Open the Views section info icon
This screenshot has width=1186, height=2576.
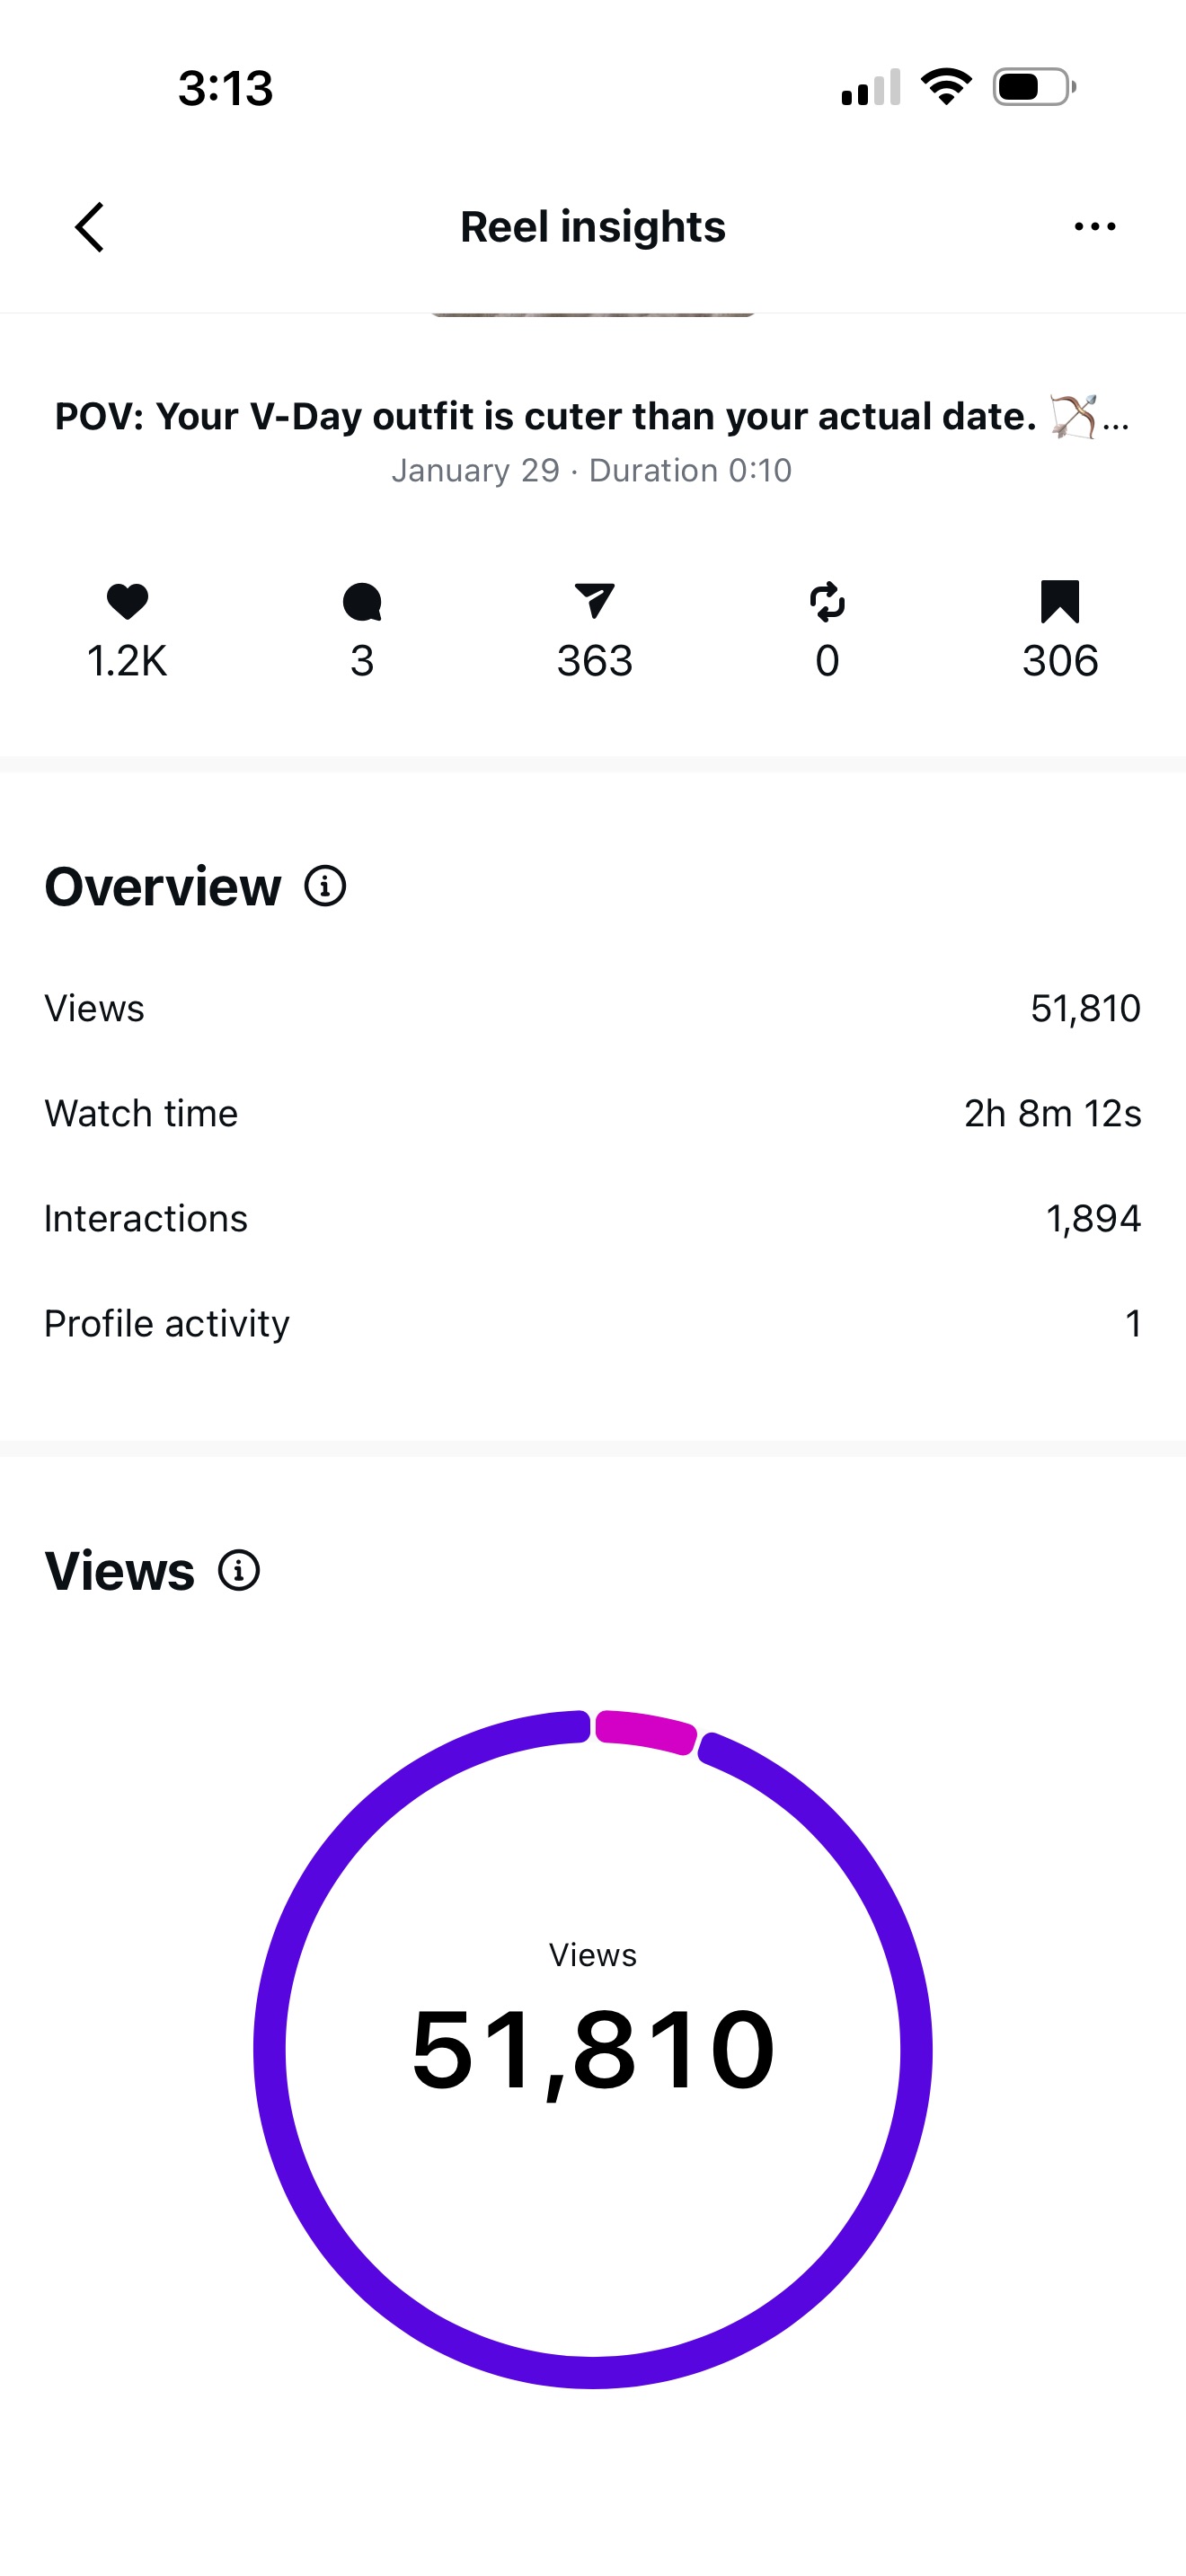click(239, 1570)
